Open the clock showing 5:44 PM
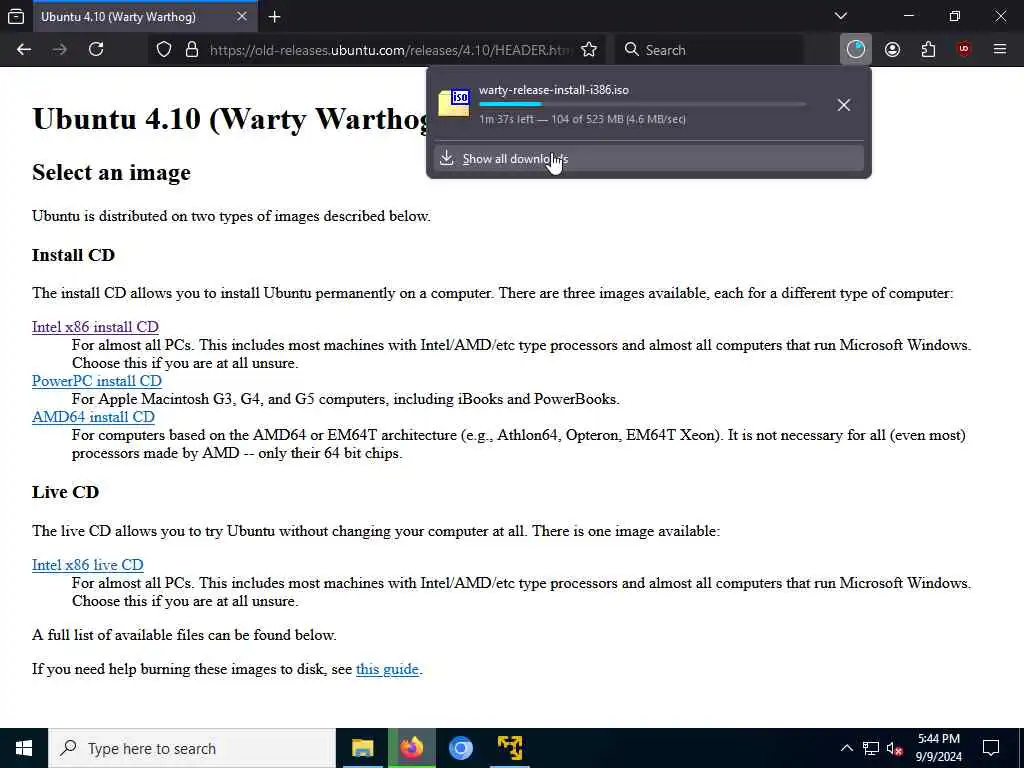 pos(938,748)
